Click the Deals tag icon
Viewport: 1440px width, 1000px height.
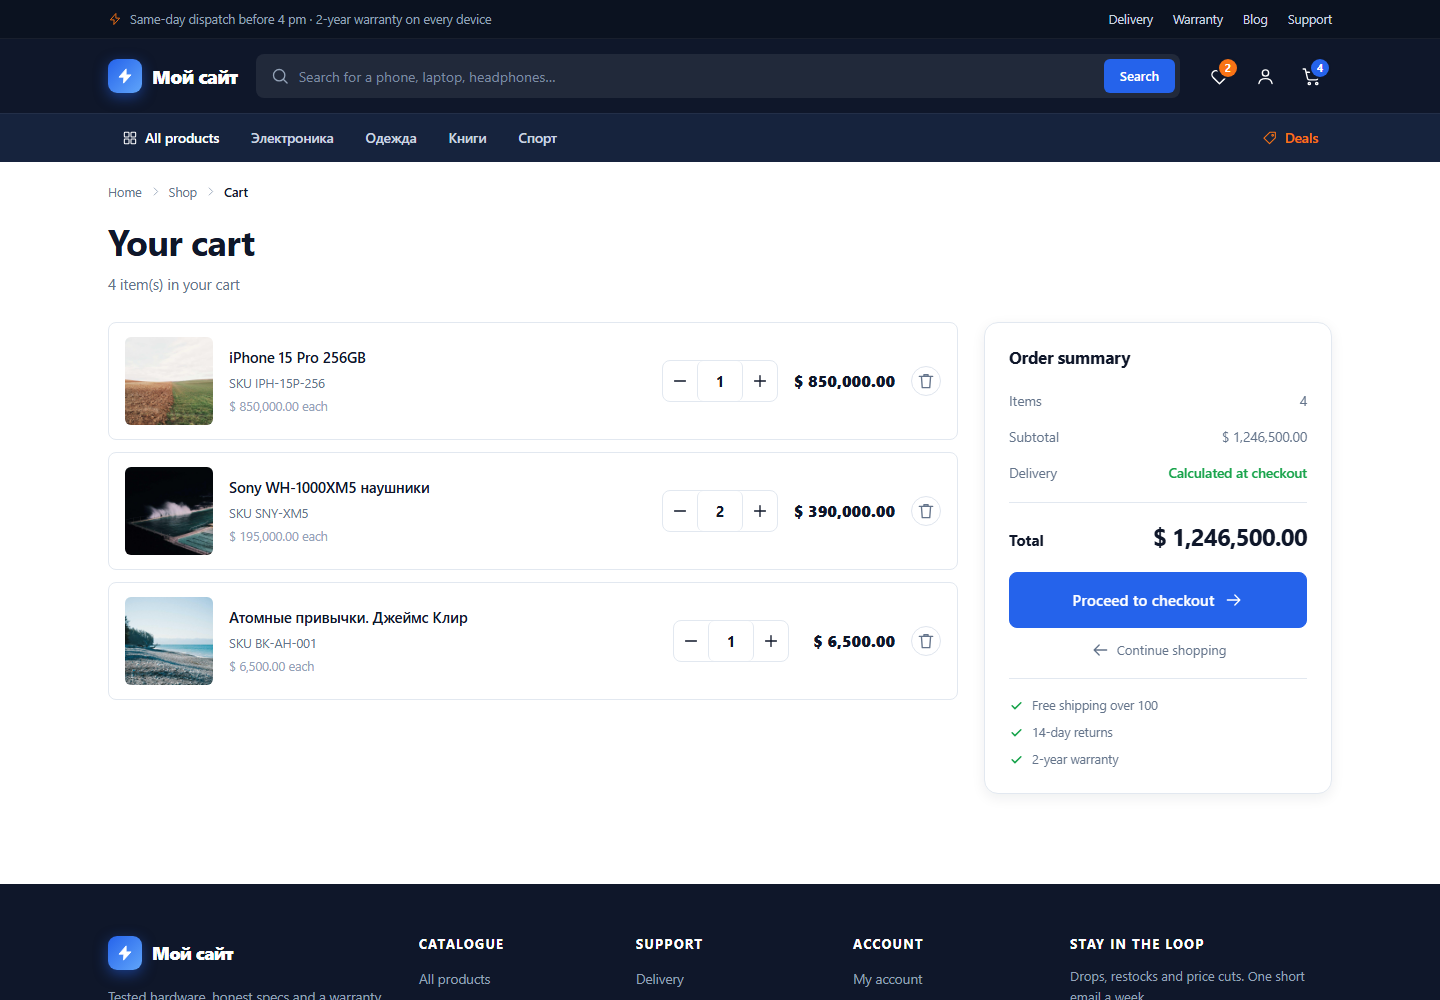(x=1270, y=138)
